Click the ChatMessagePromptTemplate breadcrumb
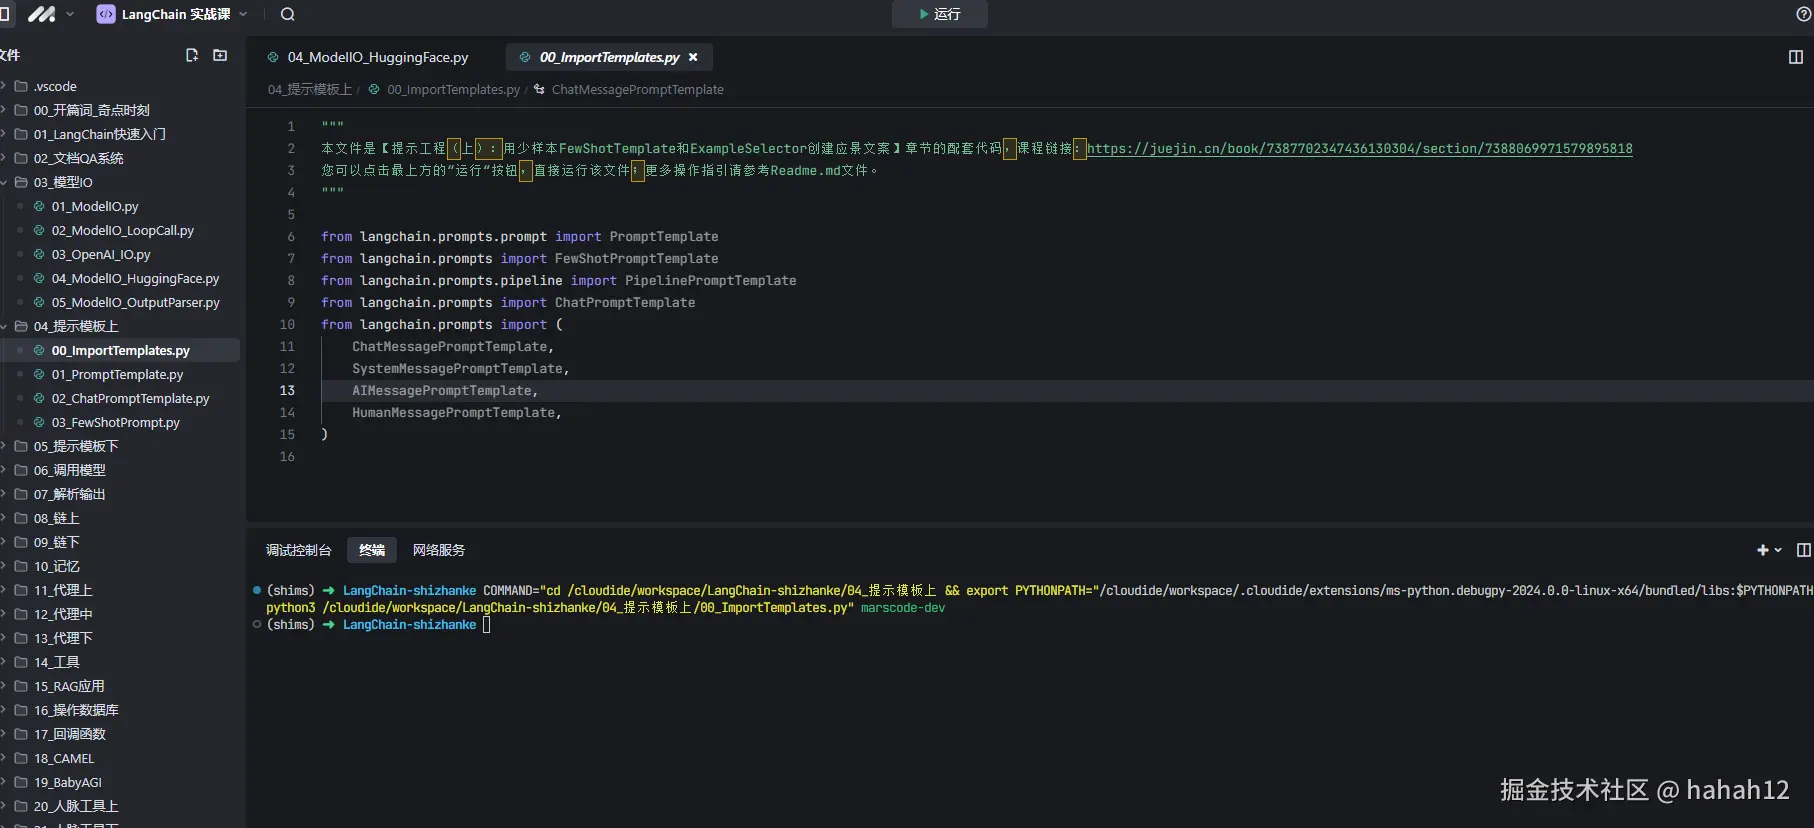 coord(637,89)
